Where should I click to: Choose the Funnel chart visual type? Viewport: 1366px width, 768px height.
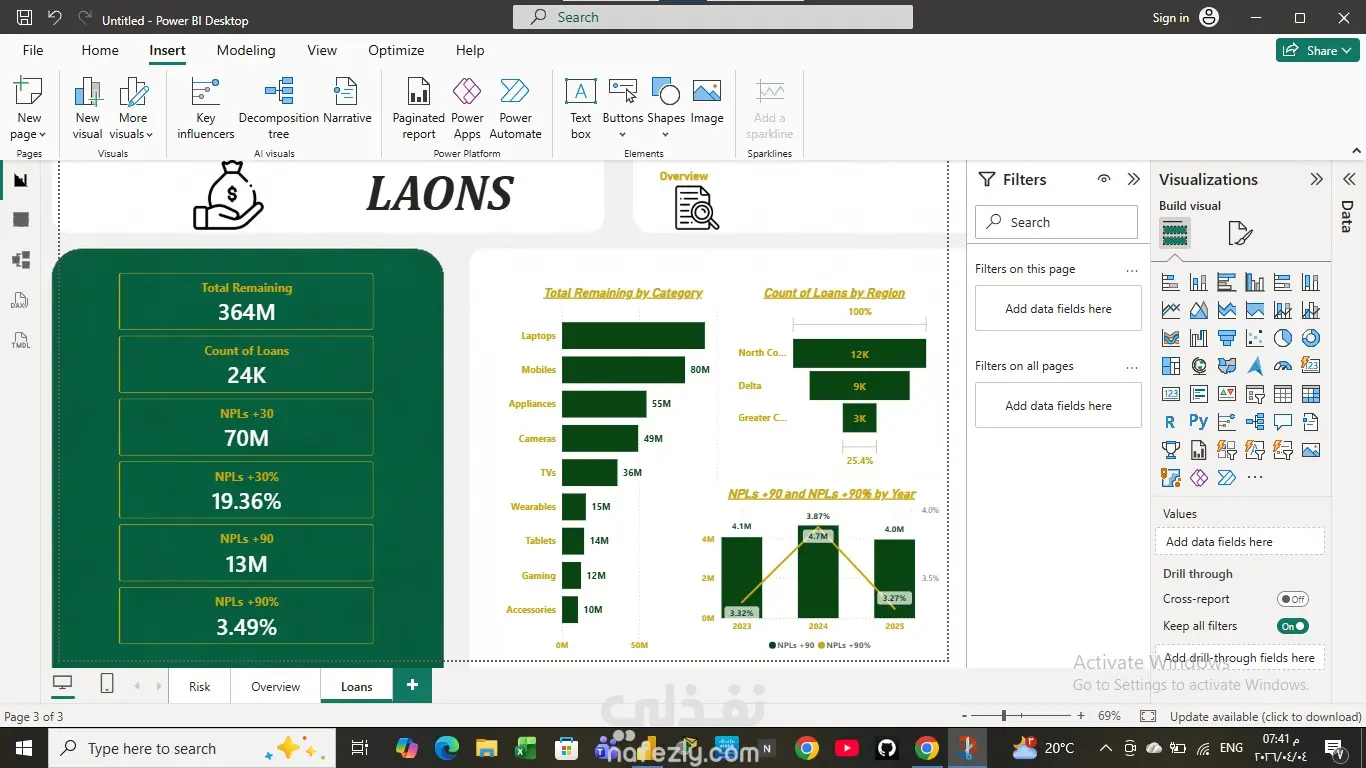click(x=1227, y=338)
